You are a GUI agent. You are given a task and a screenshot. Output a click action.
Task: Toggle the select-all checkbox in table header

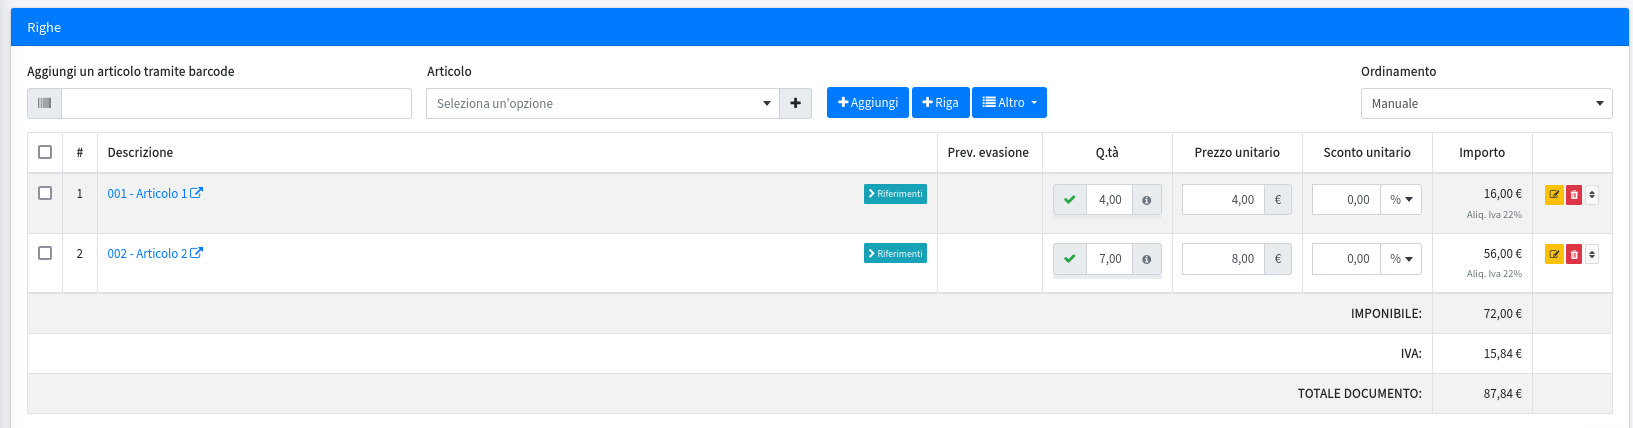coord(45,152)
